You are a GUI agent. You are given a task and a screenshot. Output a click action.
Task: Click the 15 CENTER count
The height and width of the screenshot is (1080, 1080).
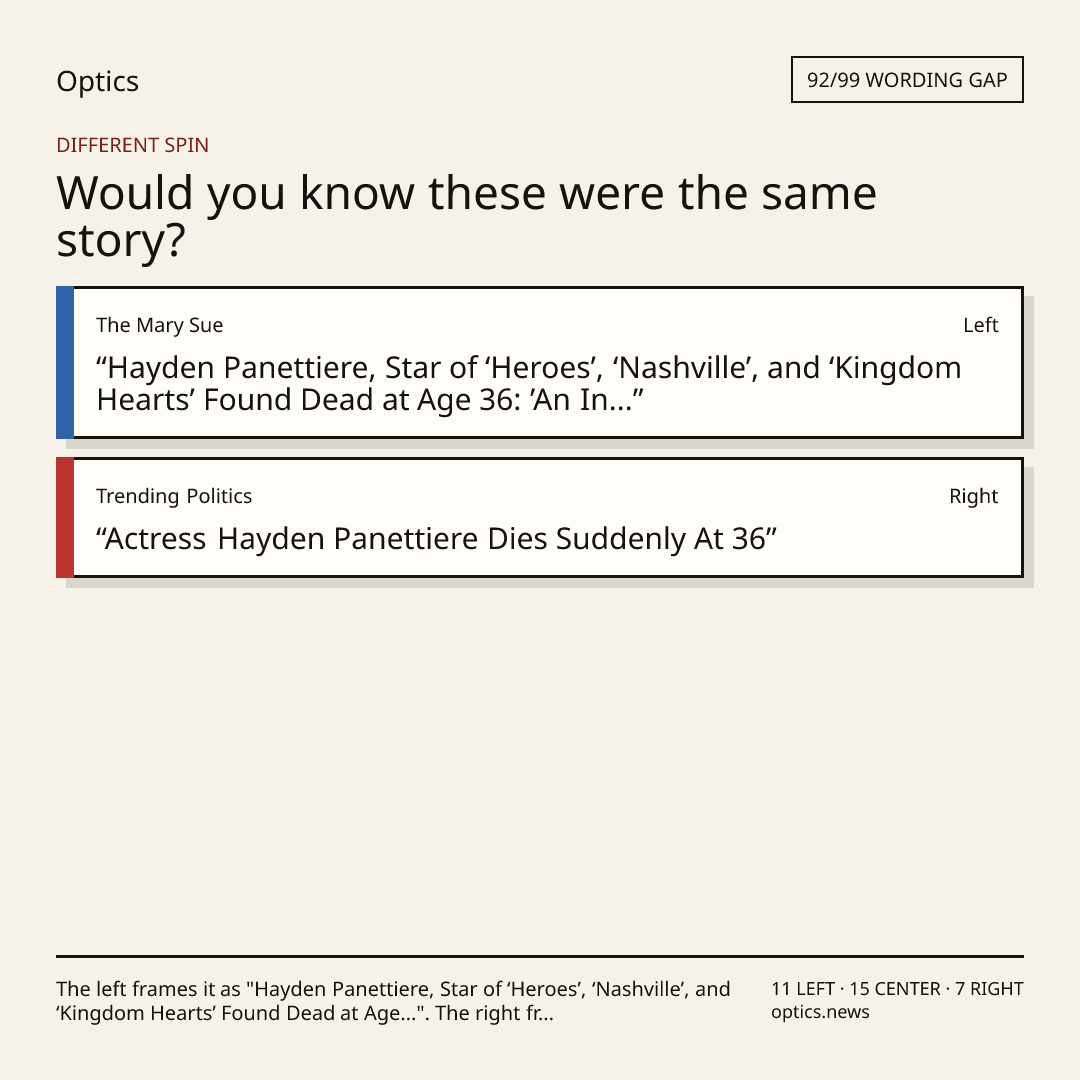[x=895, y=989]
